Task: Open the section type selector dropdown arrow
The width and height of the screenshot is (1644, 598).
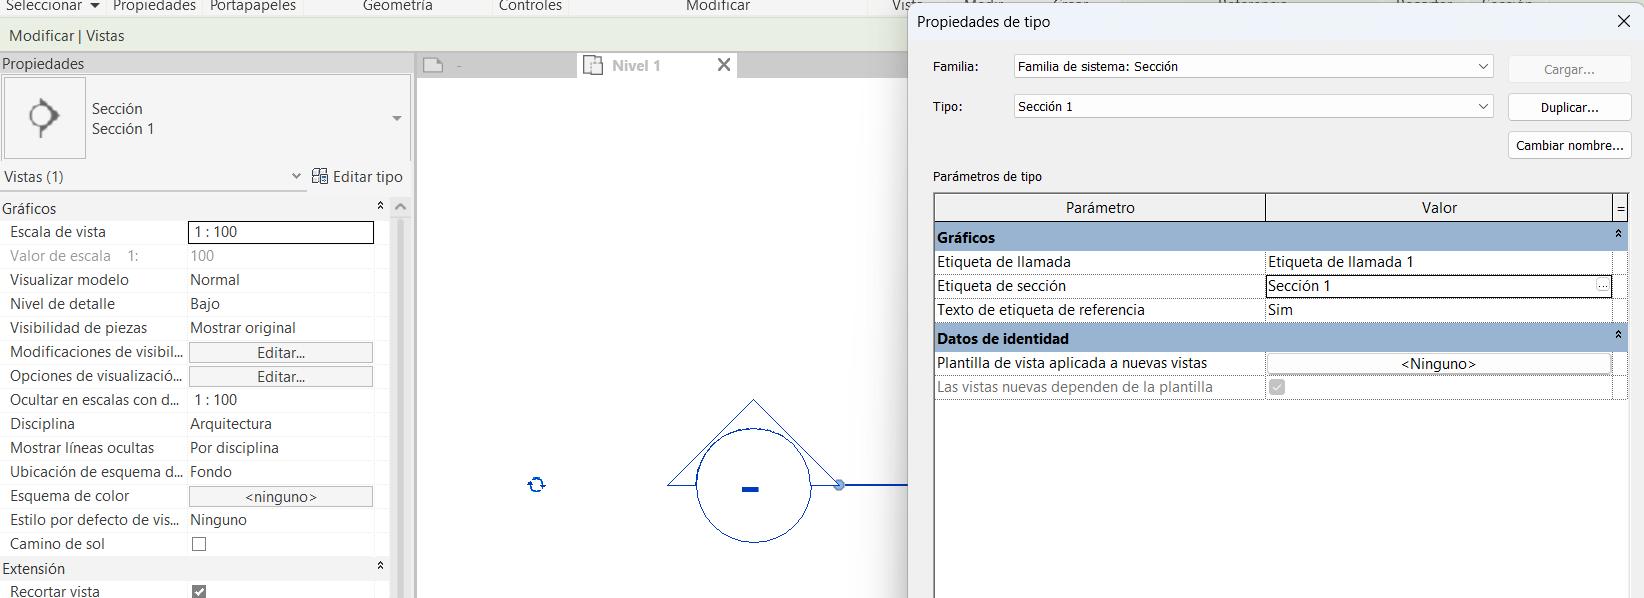Action: 397,118
